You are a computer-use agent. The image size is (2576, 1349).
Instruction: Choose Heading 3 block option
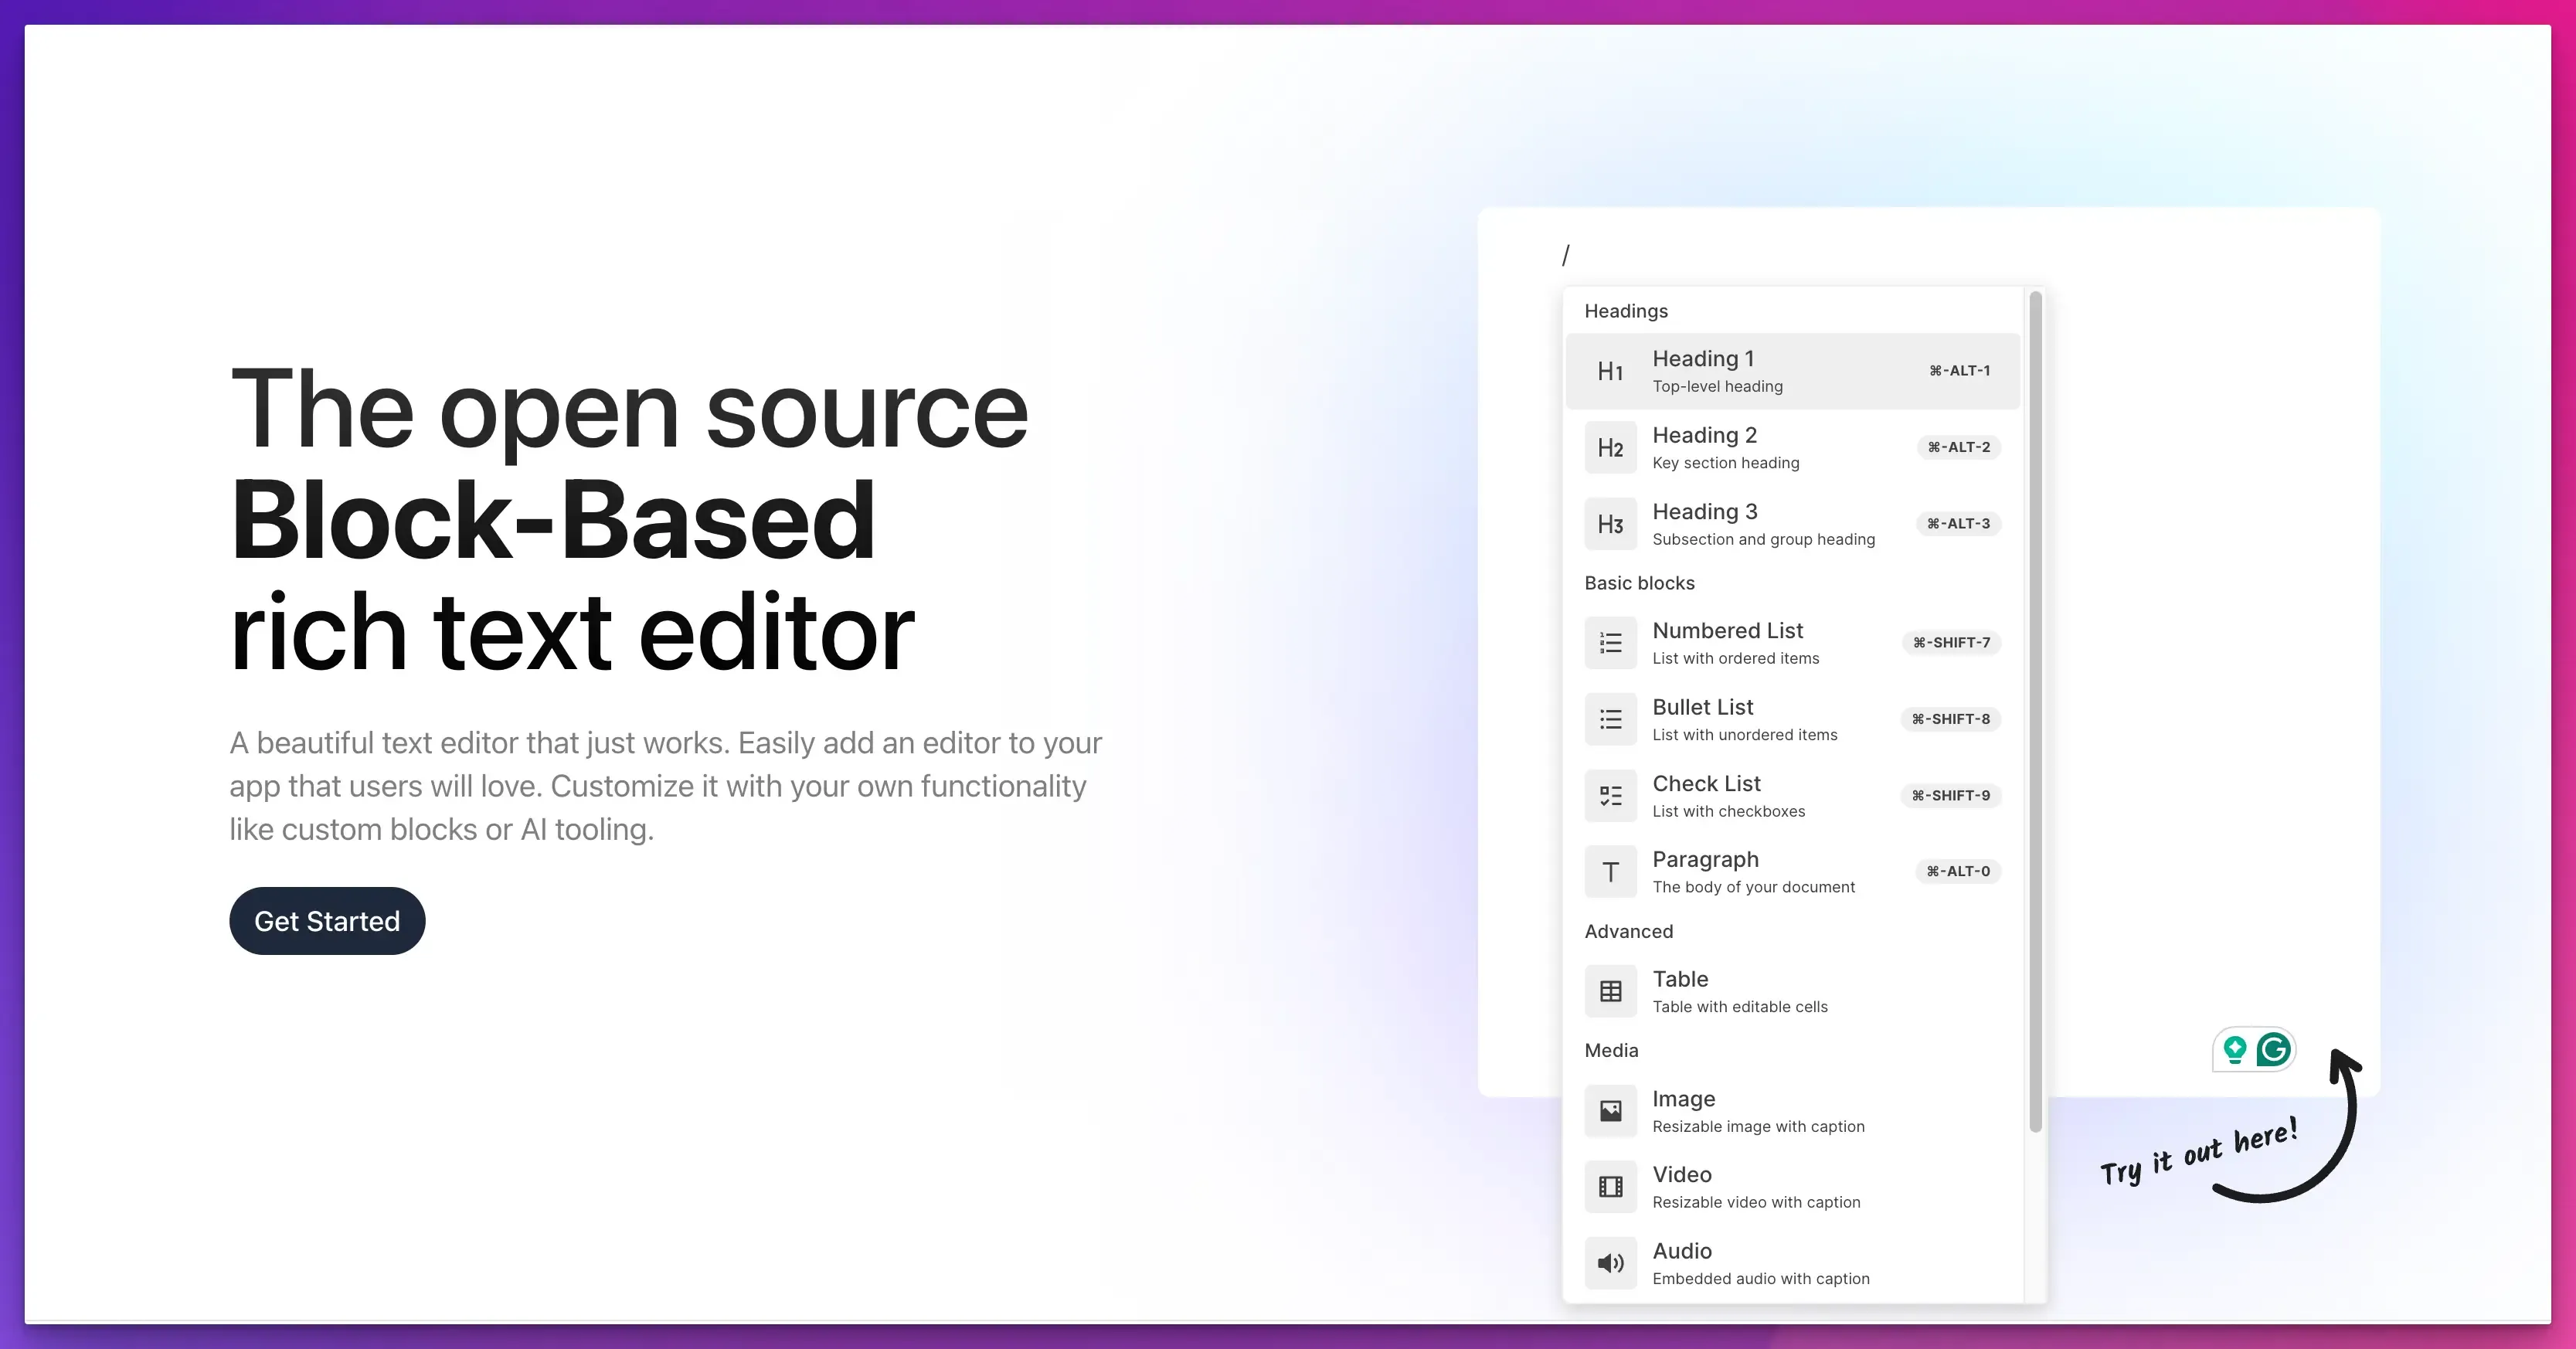pos(1793,524)
